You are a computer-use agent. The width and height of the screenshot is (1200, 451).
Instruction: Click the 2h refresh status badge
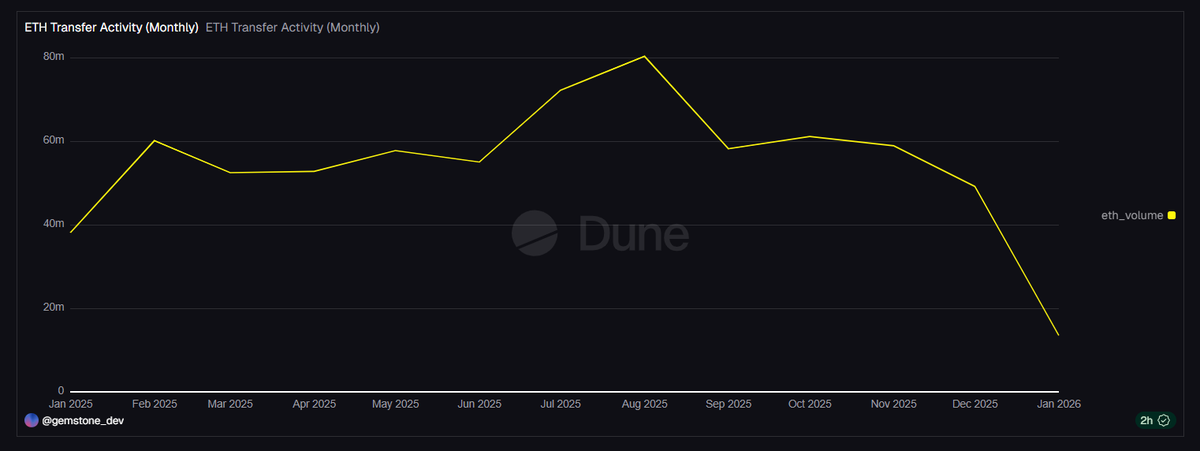click(1154, 421)
